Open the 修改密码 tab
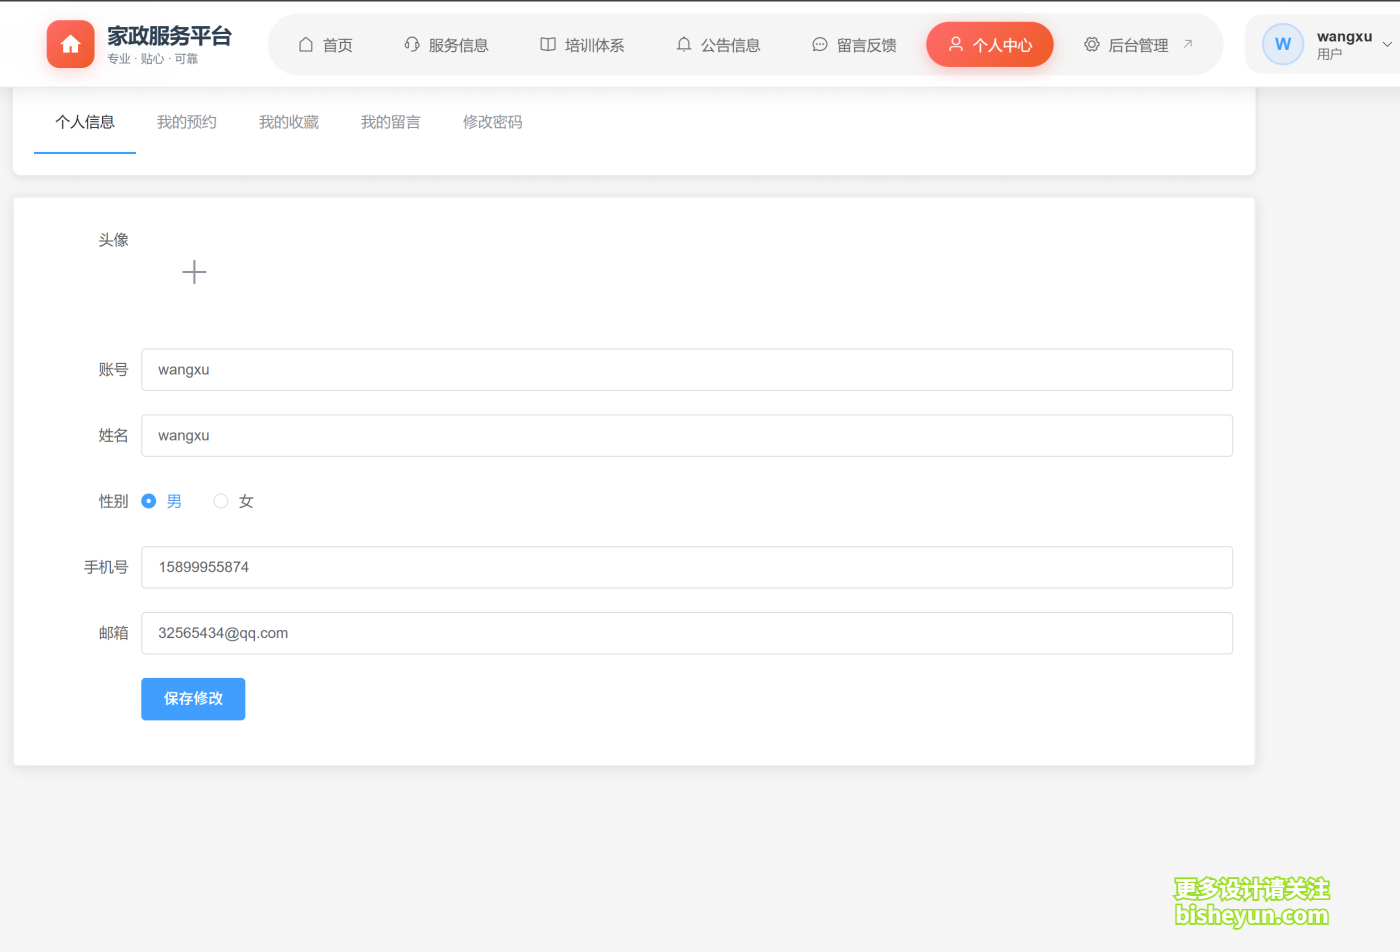Image resolution: width=1400 pixels, height=952 pixels. coord(492,121)
